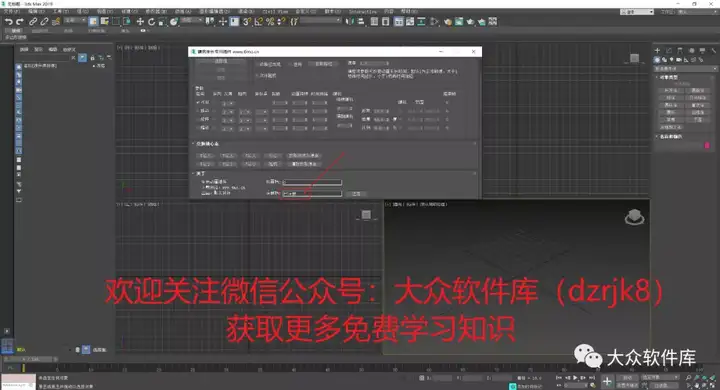Open the Interactive menu in the menu bar
Viewport: 720px width, 390px height.
pos(363,11)
